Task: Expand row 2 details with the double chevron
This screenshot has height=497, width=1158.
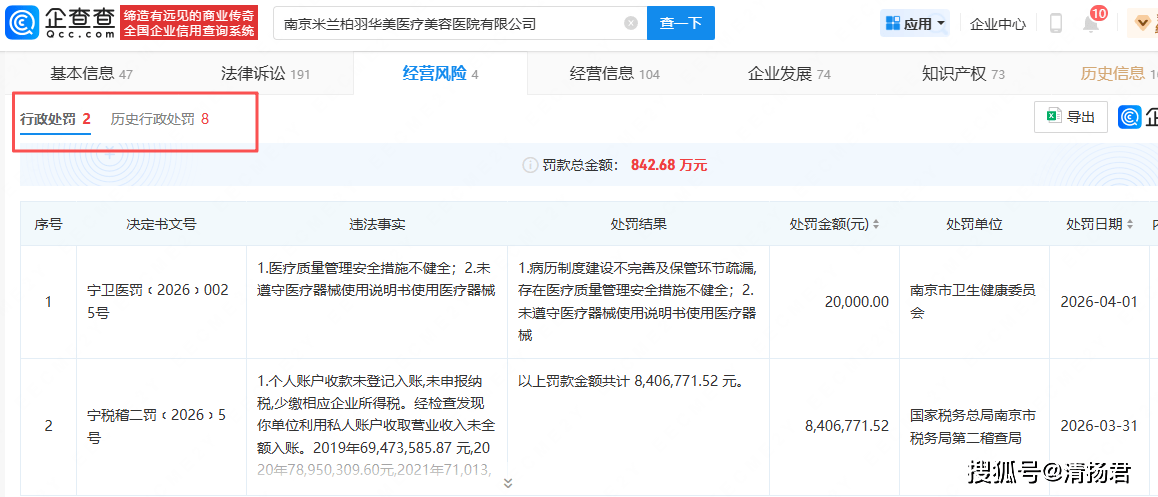Action: pyautogui.click(x=507, y=483)
